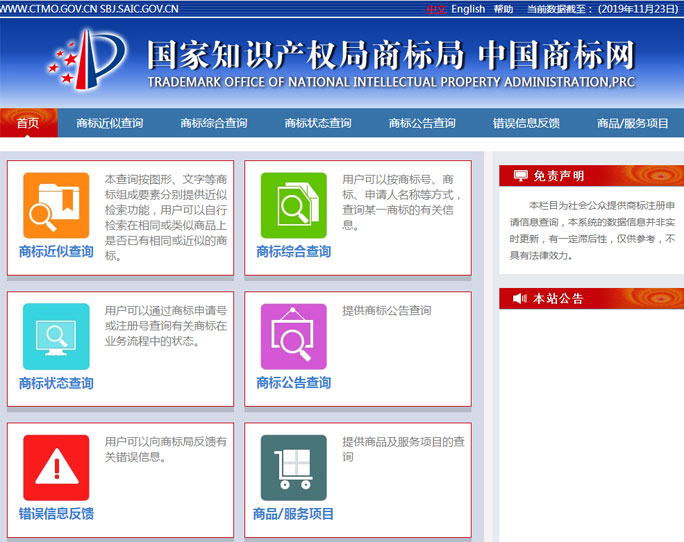Open 错误信息反馈 in the navigation bar

(527, 123)
